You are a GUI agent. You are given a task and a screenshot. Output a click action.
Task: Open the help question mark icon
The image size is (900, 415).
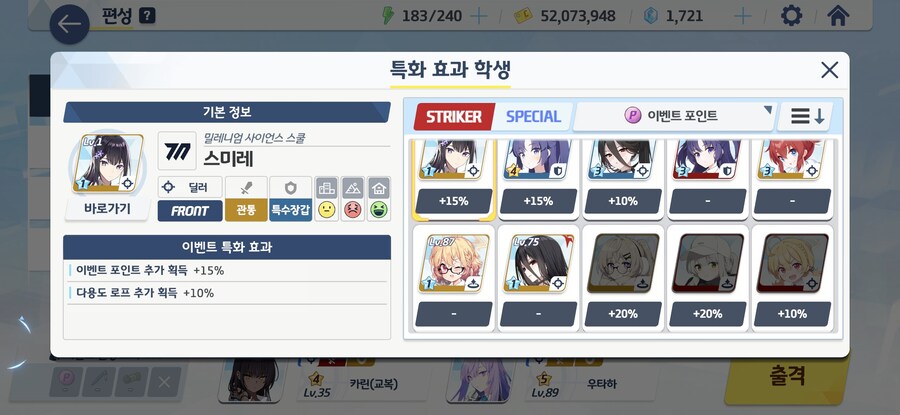coord(148,15)
